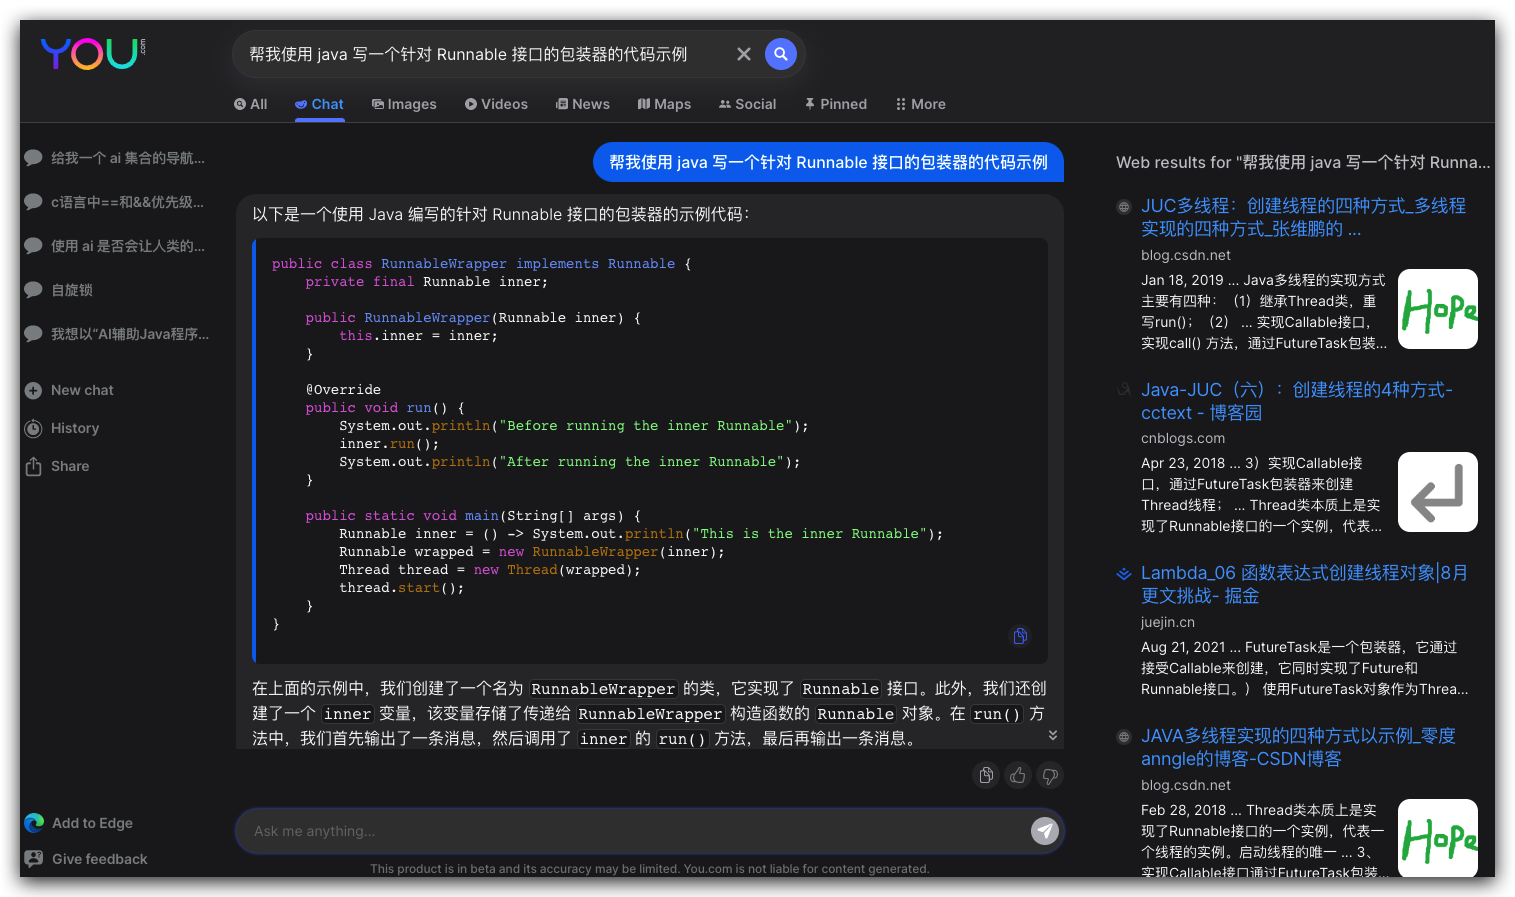Open chat 'c语言中==和&&优先级...'
The image size is (1515, 897).
click(116, 202)
